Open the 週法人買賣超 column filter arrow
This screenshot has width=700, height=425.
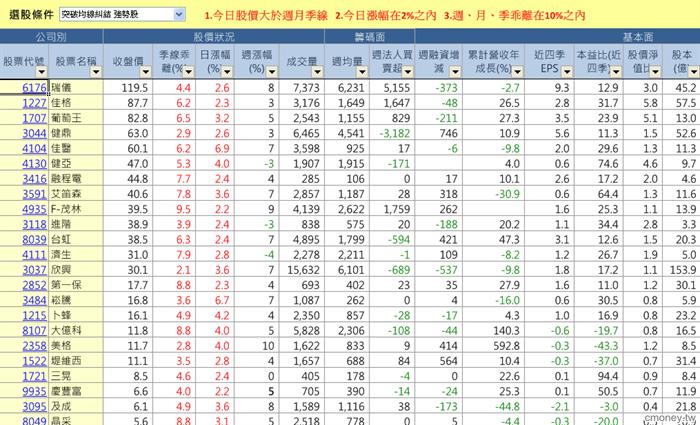point(408,72)
